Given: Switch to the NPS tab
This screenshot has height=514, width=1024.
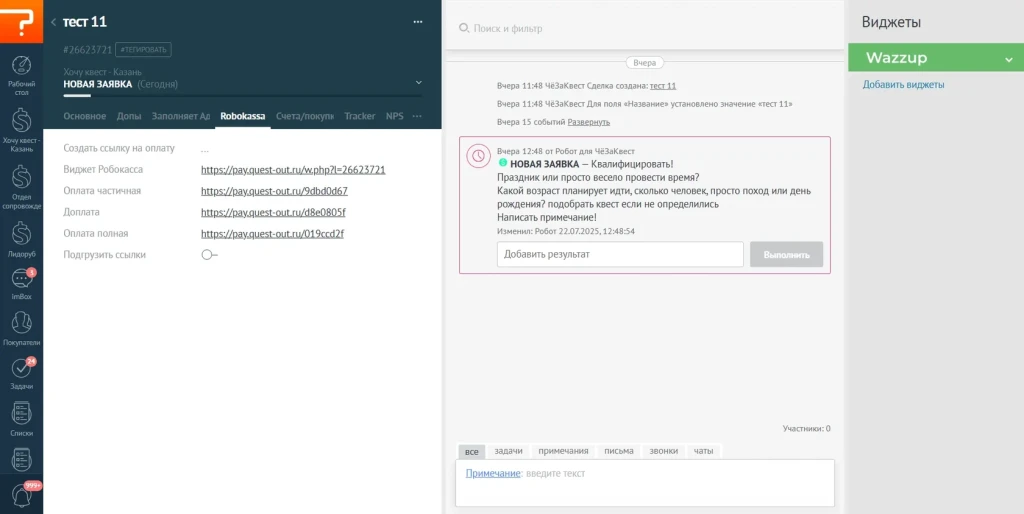Looking at the screenshot, I should tap(394, 116).
